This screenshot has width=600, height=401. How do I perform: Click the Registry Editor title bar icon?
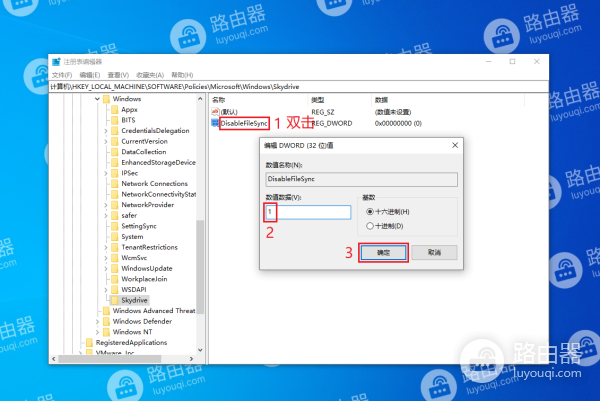coord(56,62)
